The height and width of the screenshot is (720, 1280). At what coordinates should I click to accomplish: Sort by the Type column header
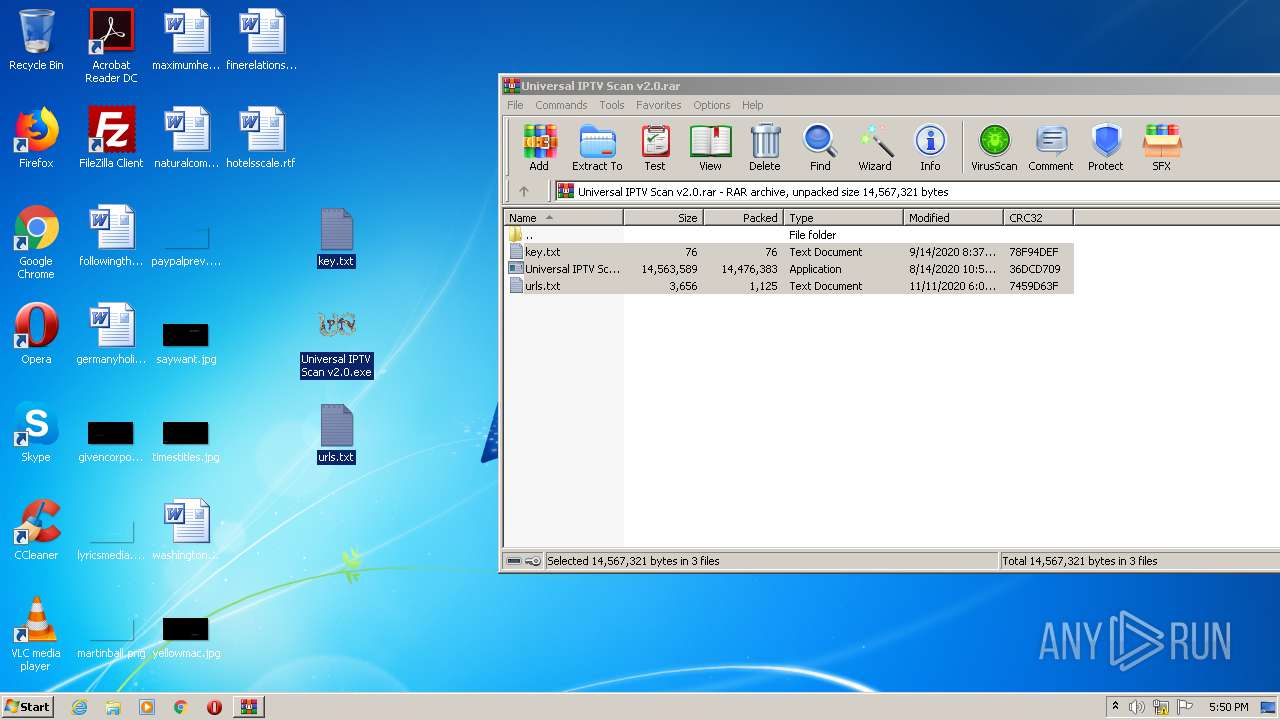(x=844, y=217)
